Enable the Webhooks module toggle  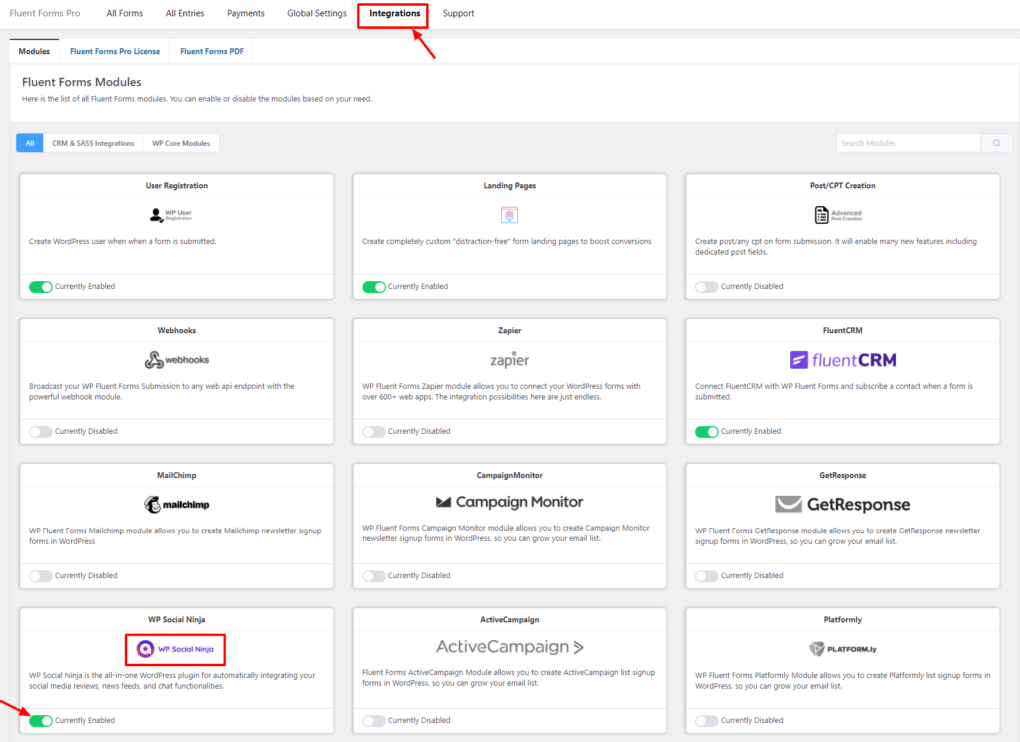tap(40, 432)
